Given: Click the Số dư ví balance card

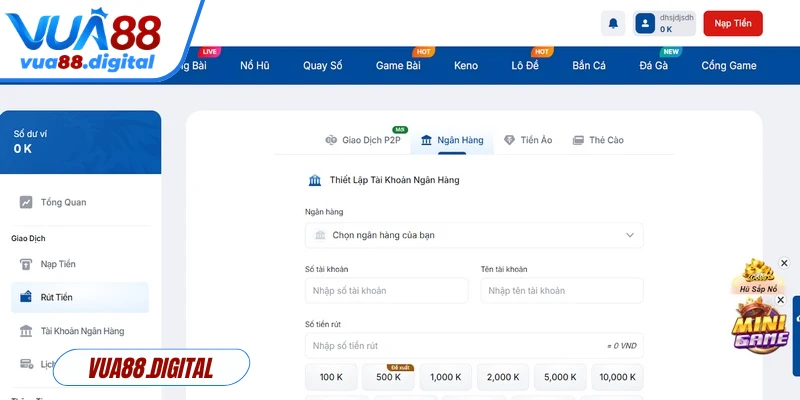Looking at the screenshot, I should [x=81, y=142].
